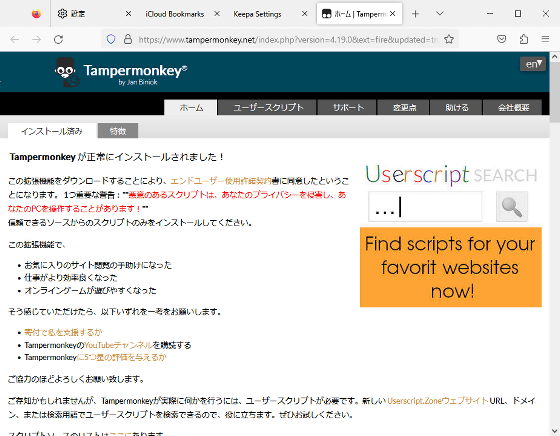Go forward to next page

[36, 39]
